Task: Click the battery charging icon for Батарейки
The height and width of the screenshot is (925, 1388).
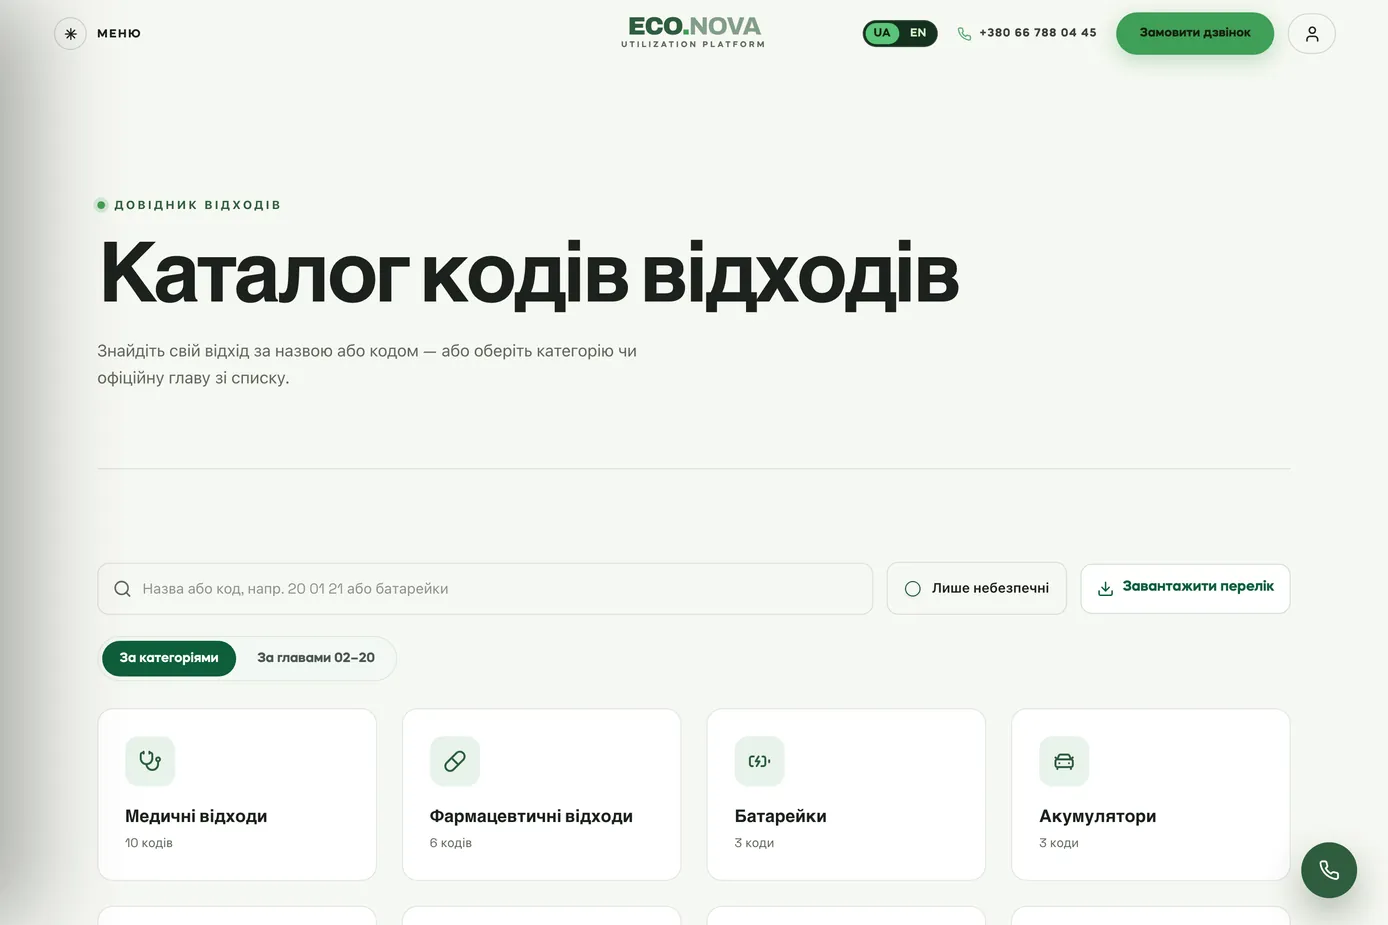Action: pos(760,761)
